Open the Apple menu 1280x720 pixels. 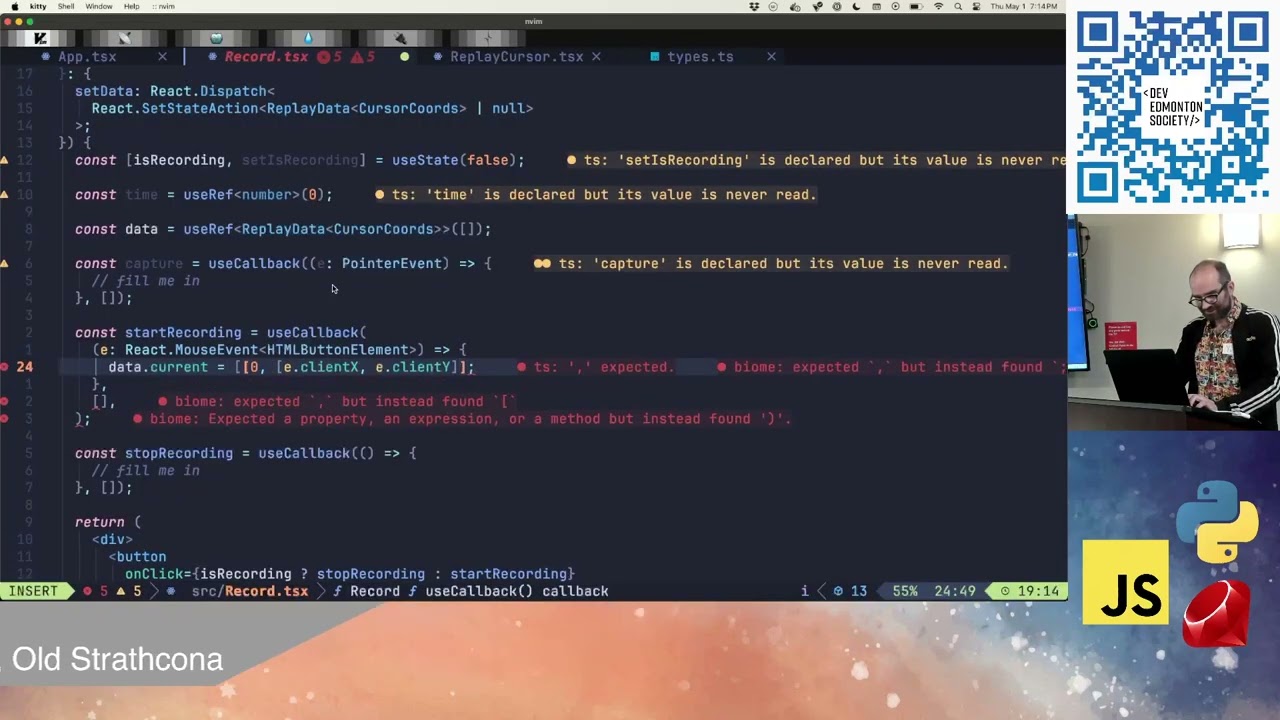pos(13,6)
